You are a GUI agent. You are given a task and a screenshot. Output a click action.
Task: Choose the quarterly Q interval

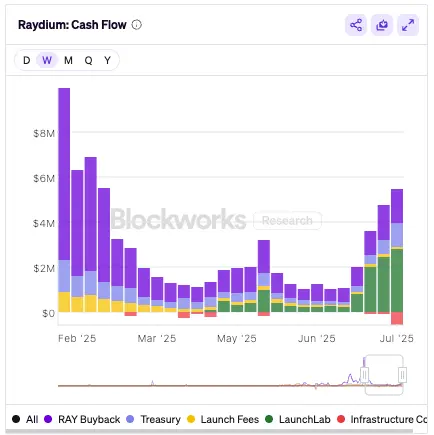88,60
